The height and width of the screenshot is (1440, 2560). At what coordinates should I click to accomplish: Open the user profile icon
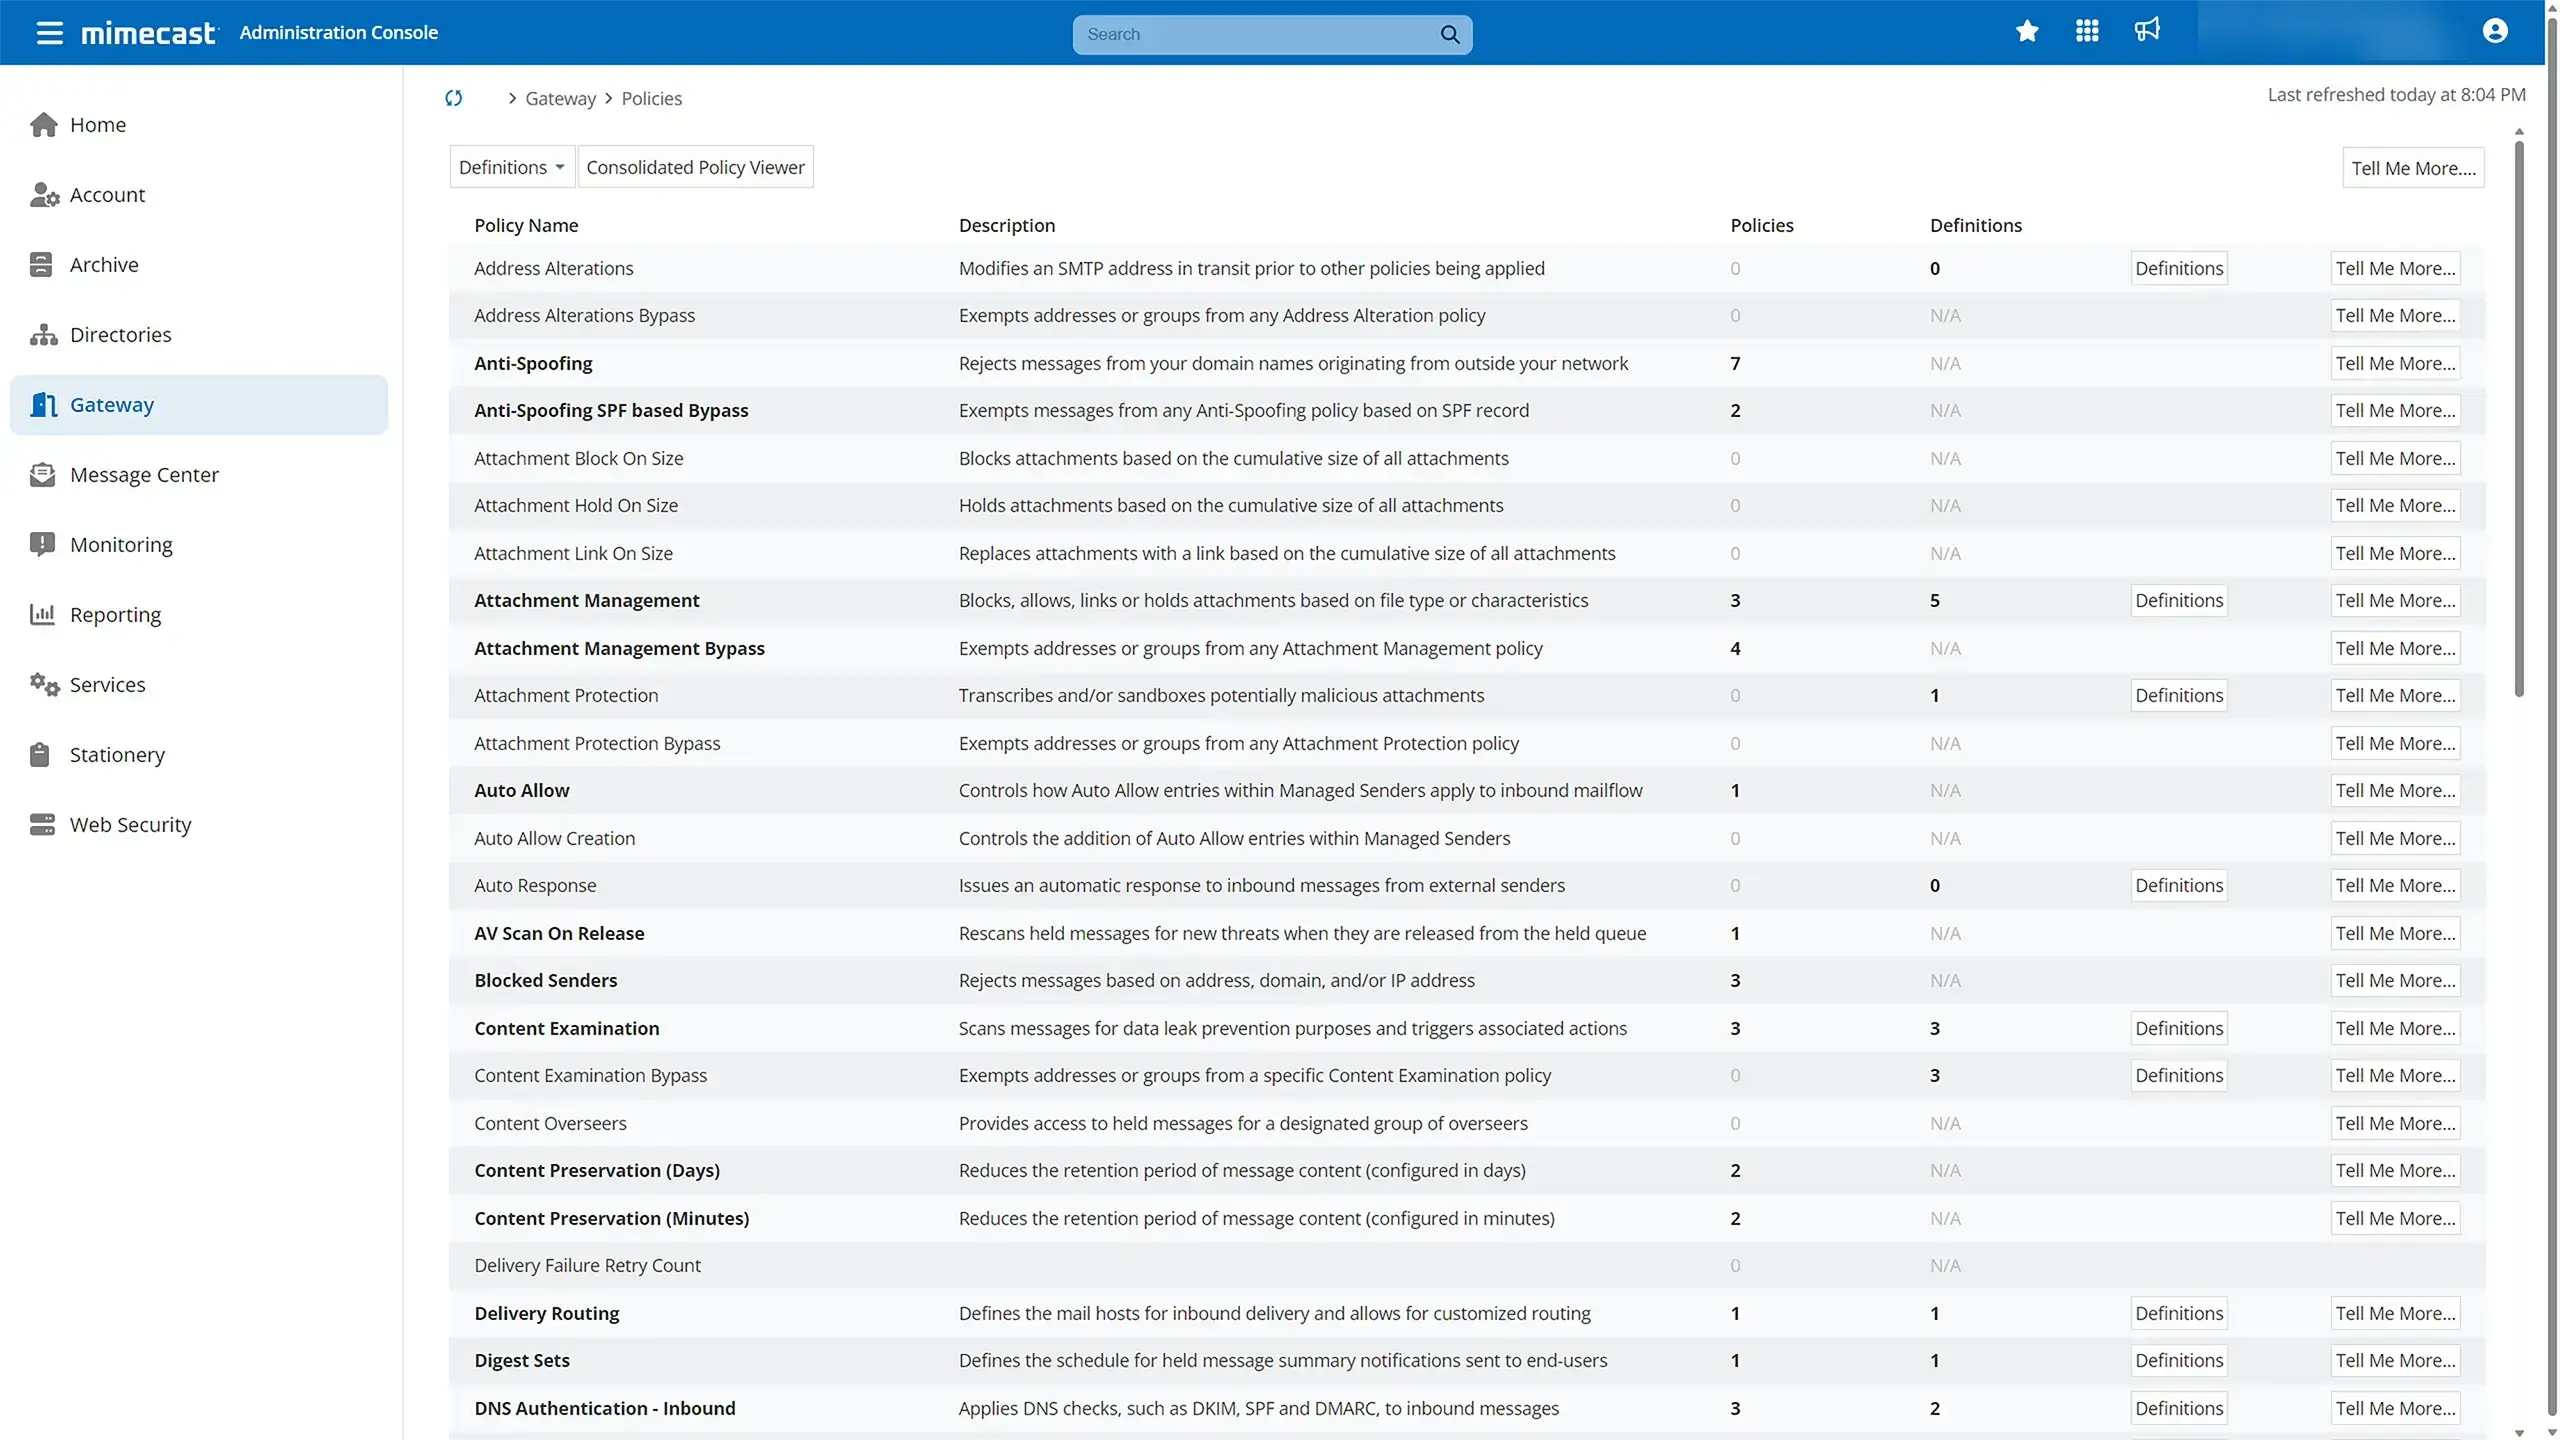pos(2495,32)
